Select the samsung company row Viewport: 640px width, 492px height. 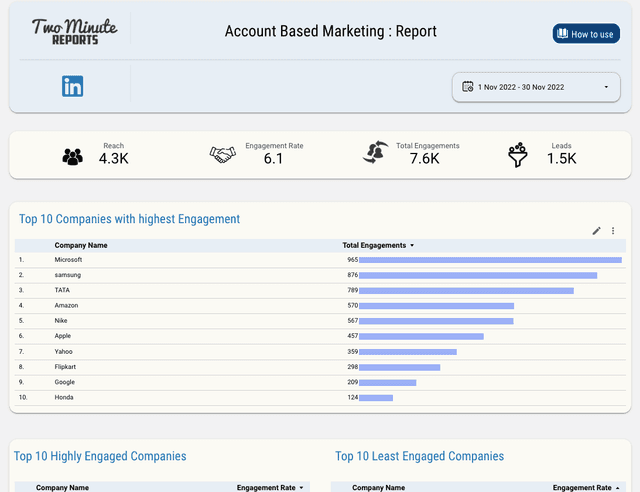coord(320,276)
